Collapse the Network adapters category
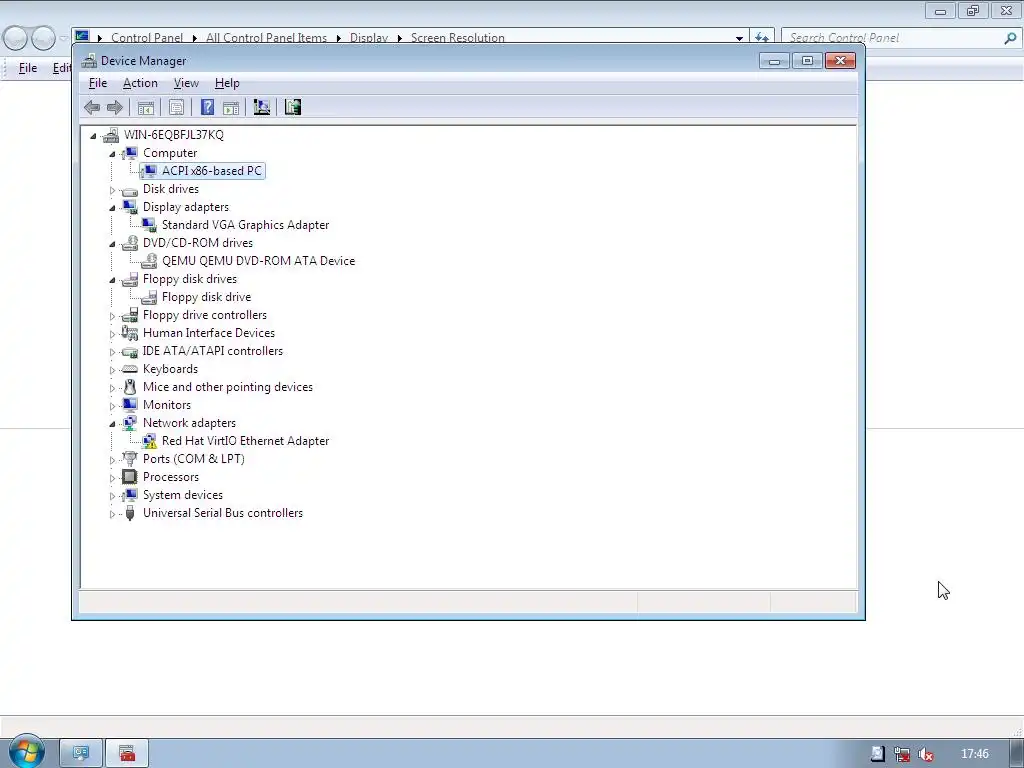This screenshot has width=1024, height=768. click(112, 424)
